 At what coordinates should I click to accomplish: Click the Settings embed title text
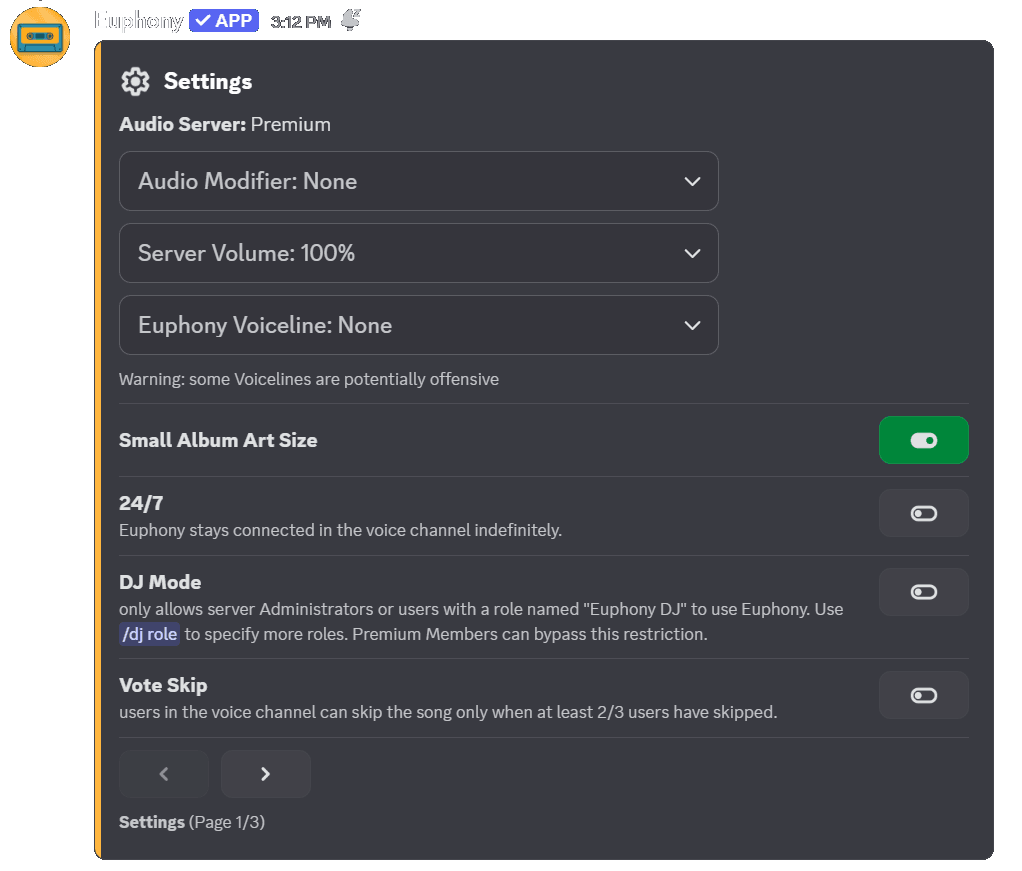208,81
